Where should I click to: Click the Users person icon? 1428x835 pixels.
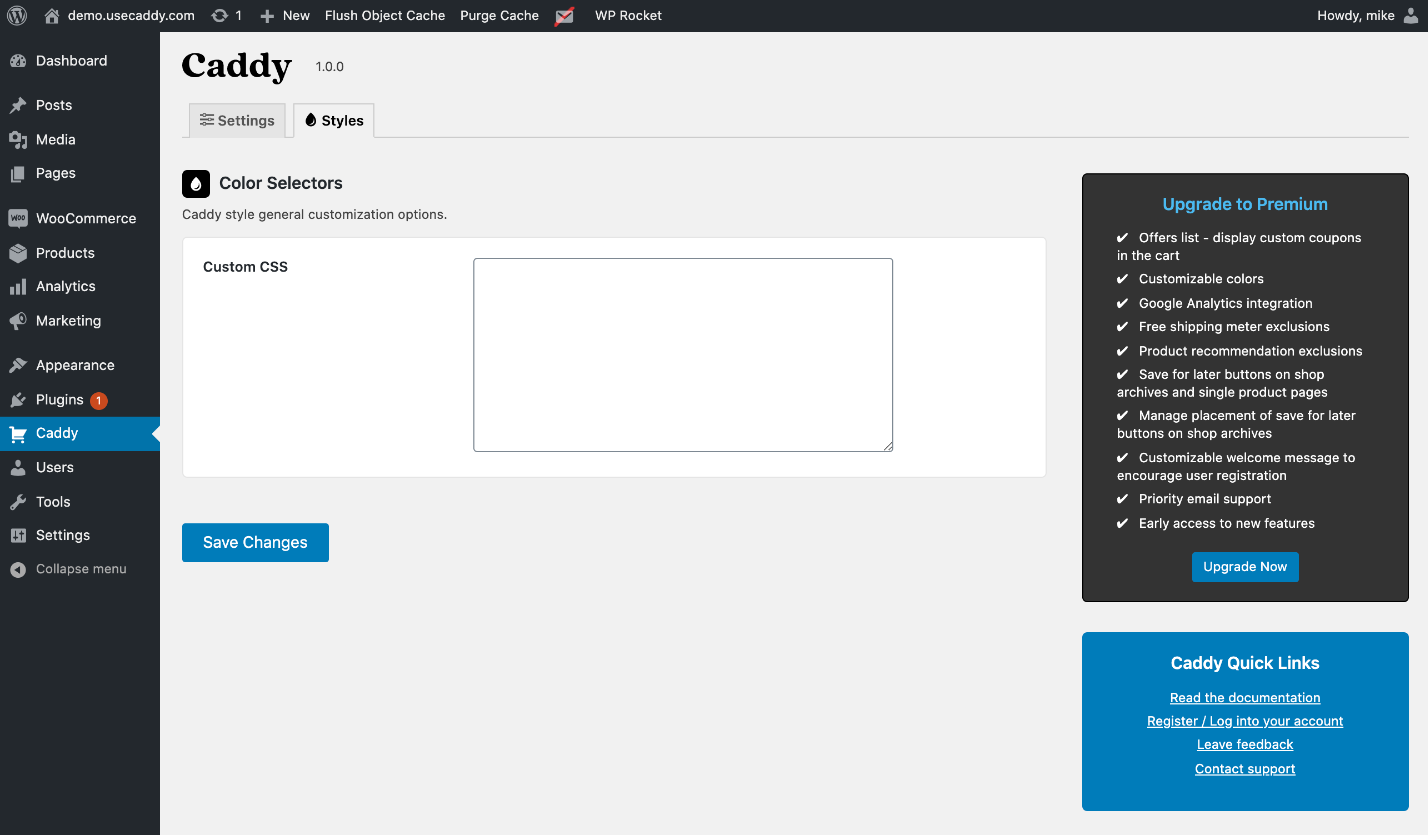tap(18, 468)
